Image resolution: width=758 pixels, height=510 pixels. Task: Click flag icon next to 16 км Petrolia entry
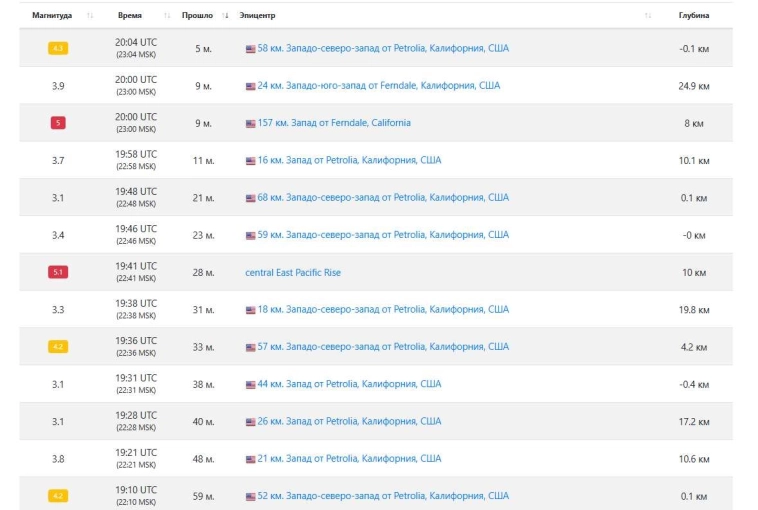250,160
